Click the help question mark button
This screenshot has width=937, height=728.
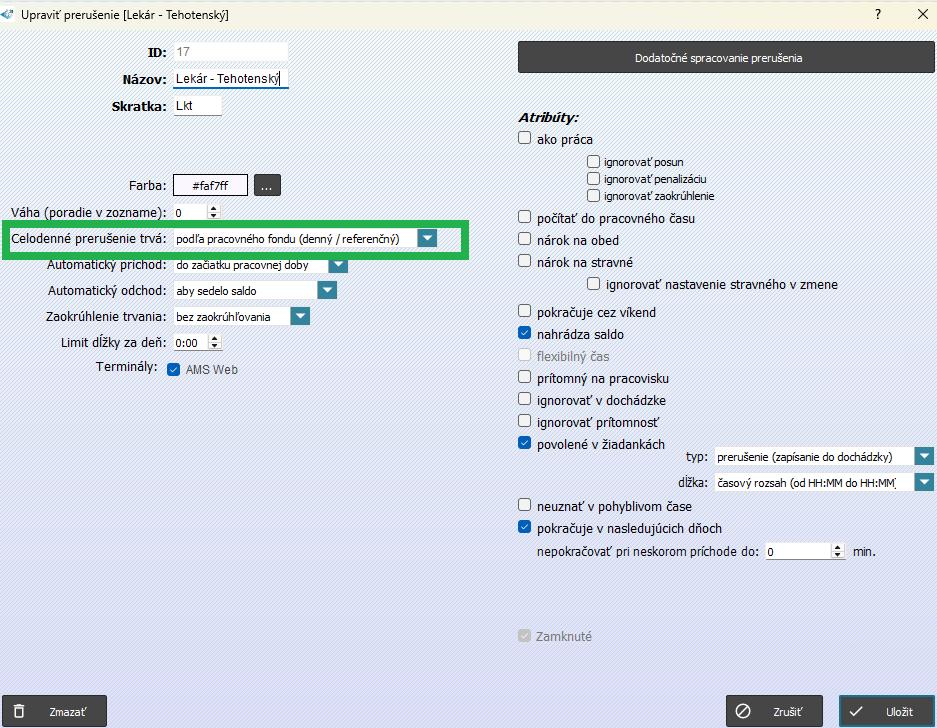pyautogui.click(x=878, y=14)
